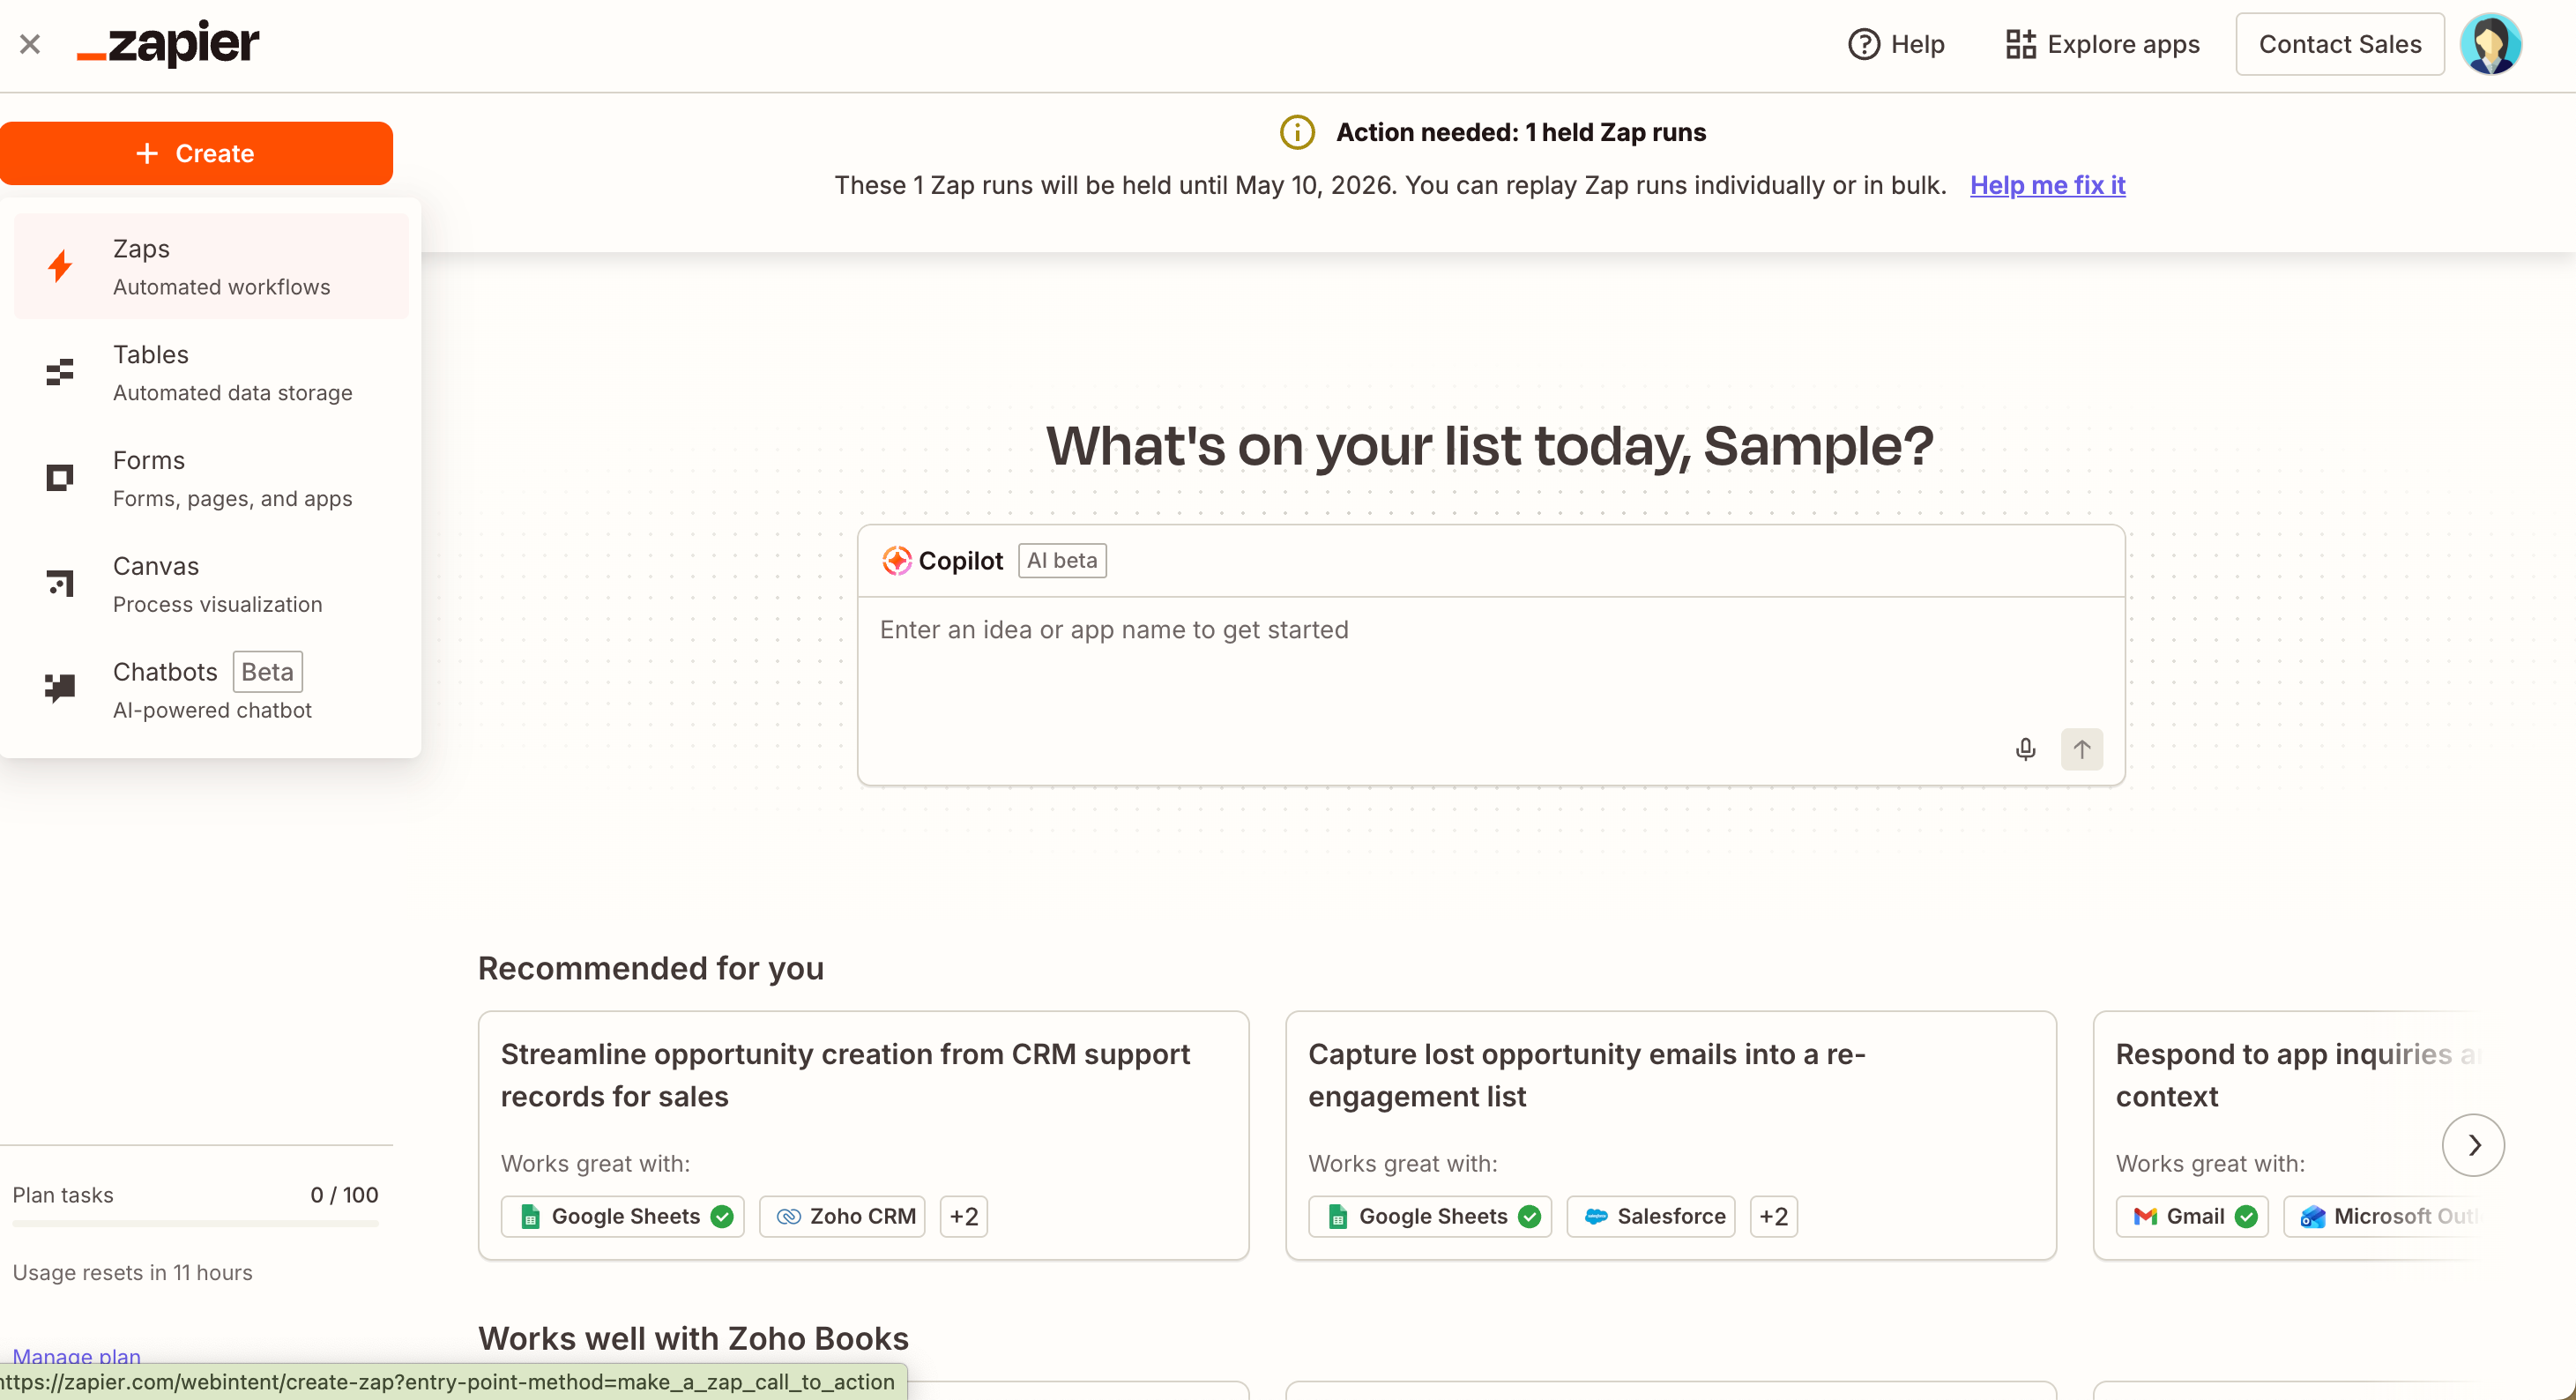Image resolution: width=2576 pixels, height=1400 pixels.
Task: Click the Zapier logo
Action: coord(169,44)
